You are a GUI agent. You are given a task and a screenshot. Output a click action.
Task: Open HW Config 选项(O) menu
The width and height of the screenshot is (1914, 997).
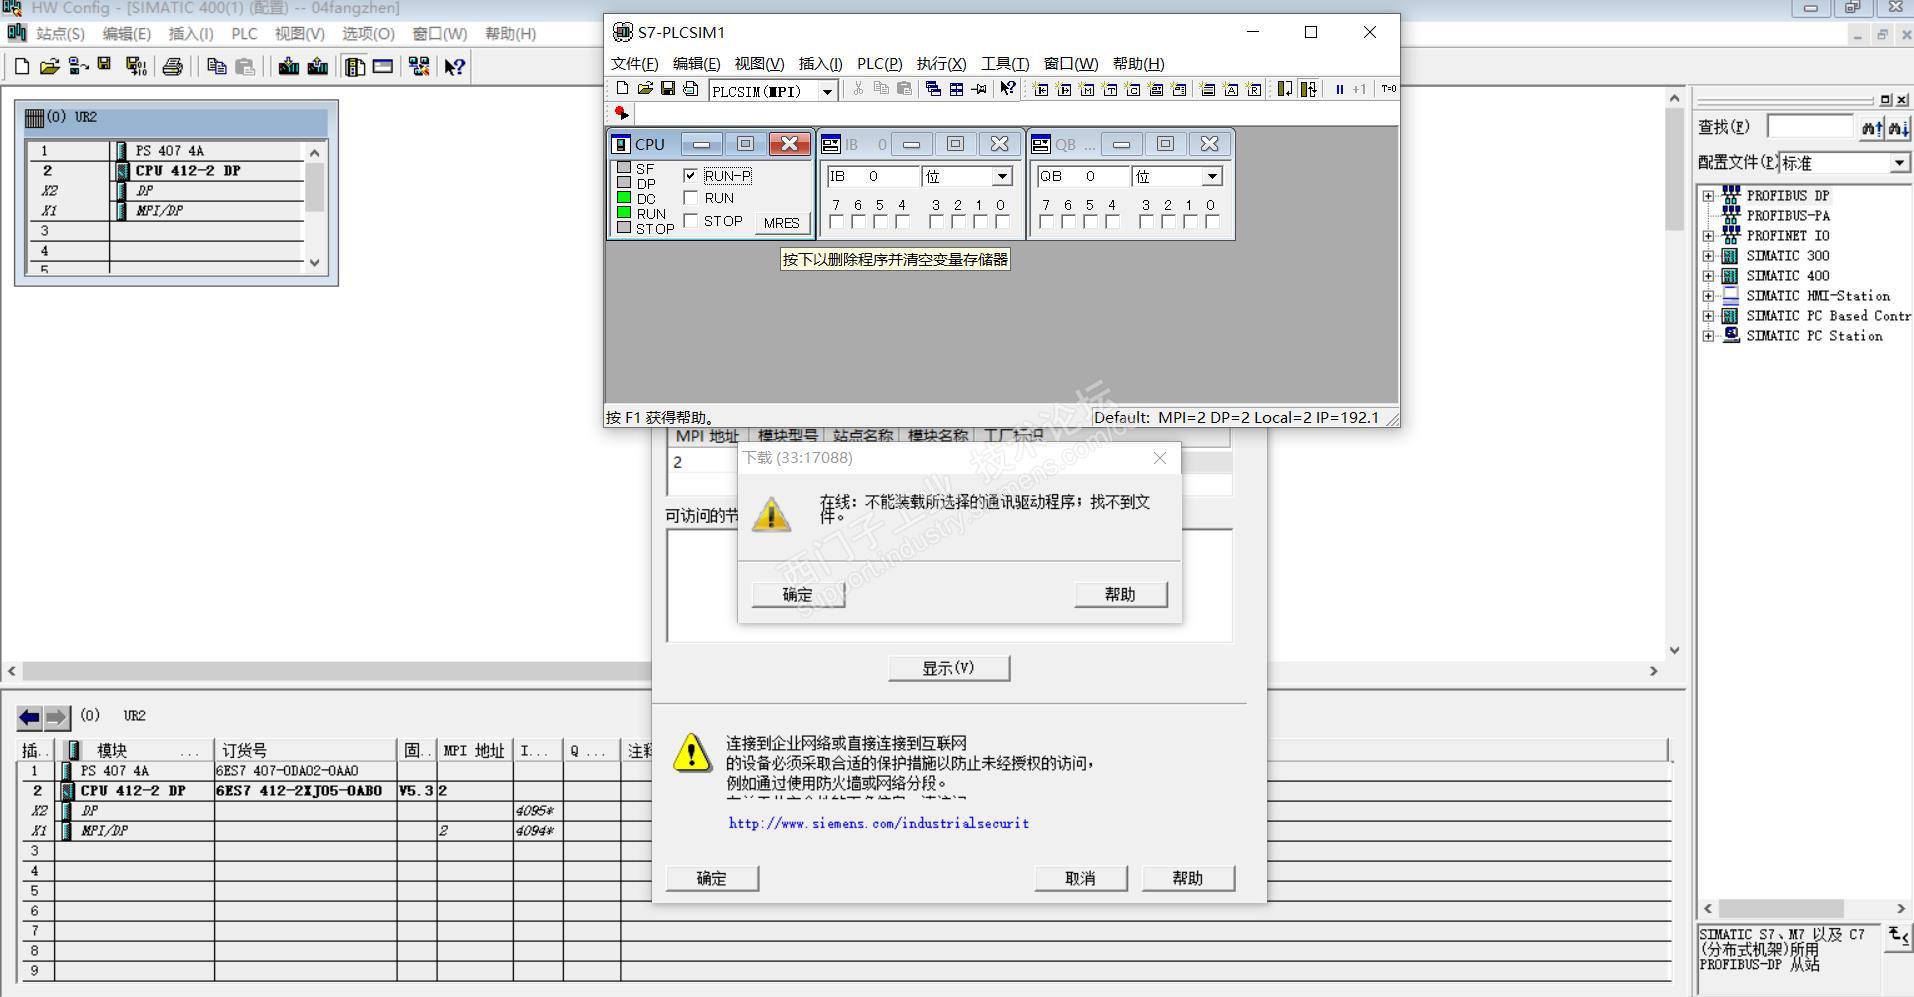click(x=369, y=34)
